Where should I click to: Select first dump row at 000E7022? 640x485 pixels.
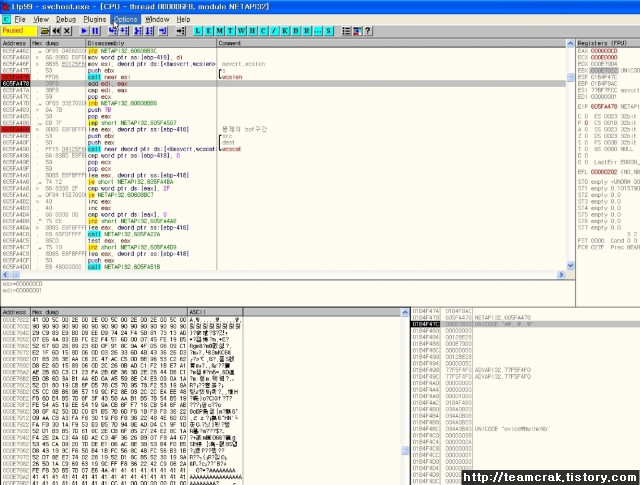[122, 320]
